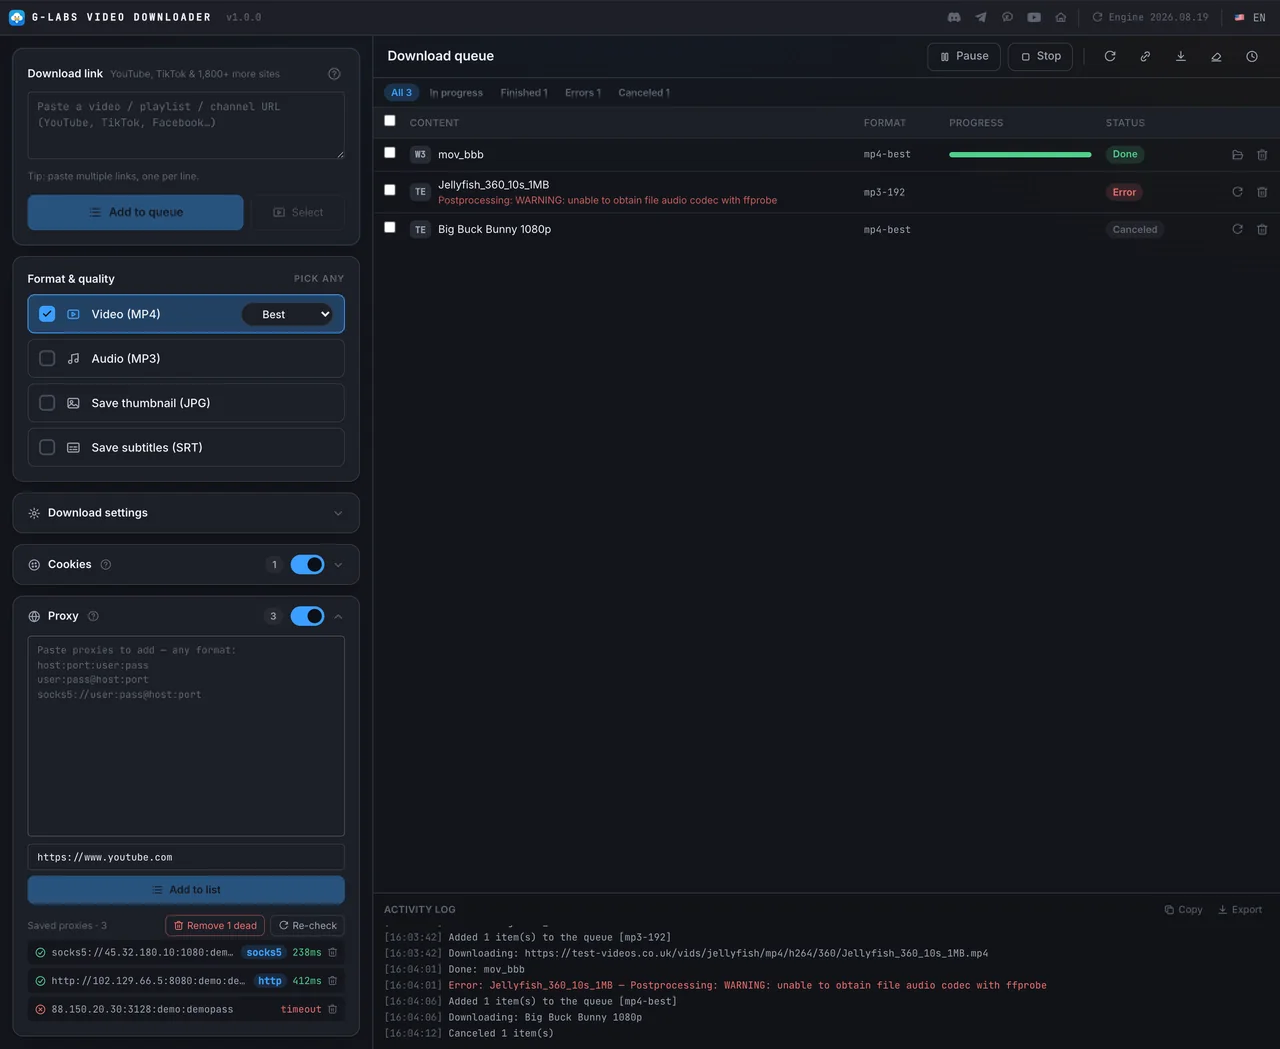The width and height of the screenshot is (1280, 1049).
Task: Switch to the Errors 1 tab
Action: click(583, 93)
